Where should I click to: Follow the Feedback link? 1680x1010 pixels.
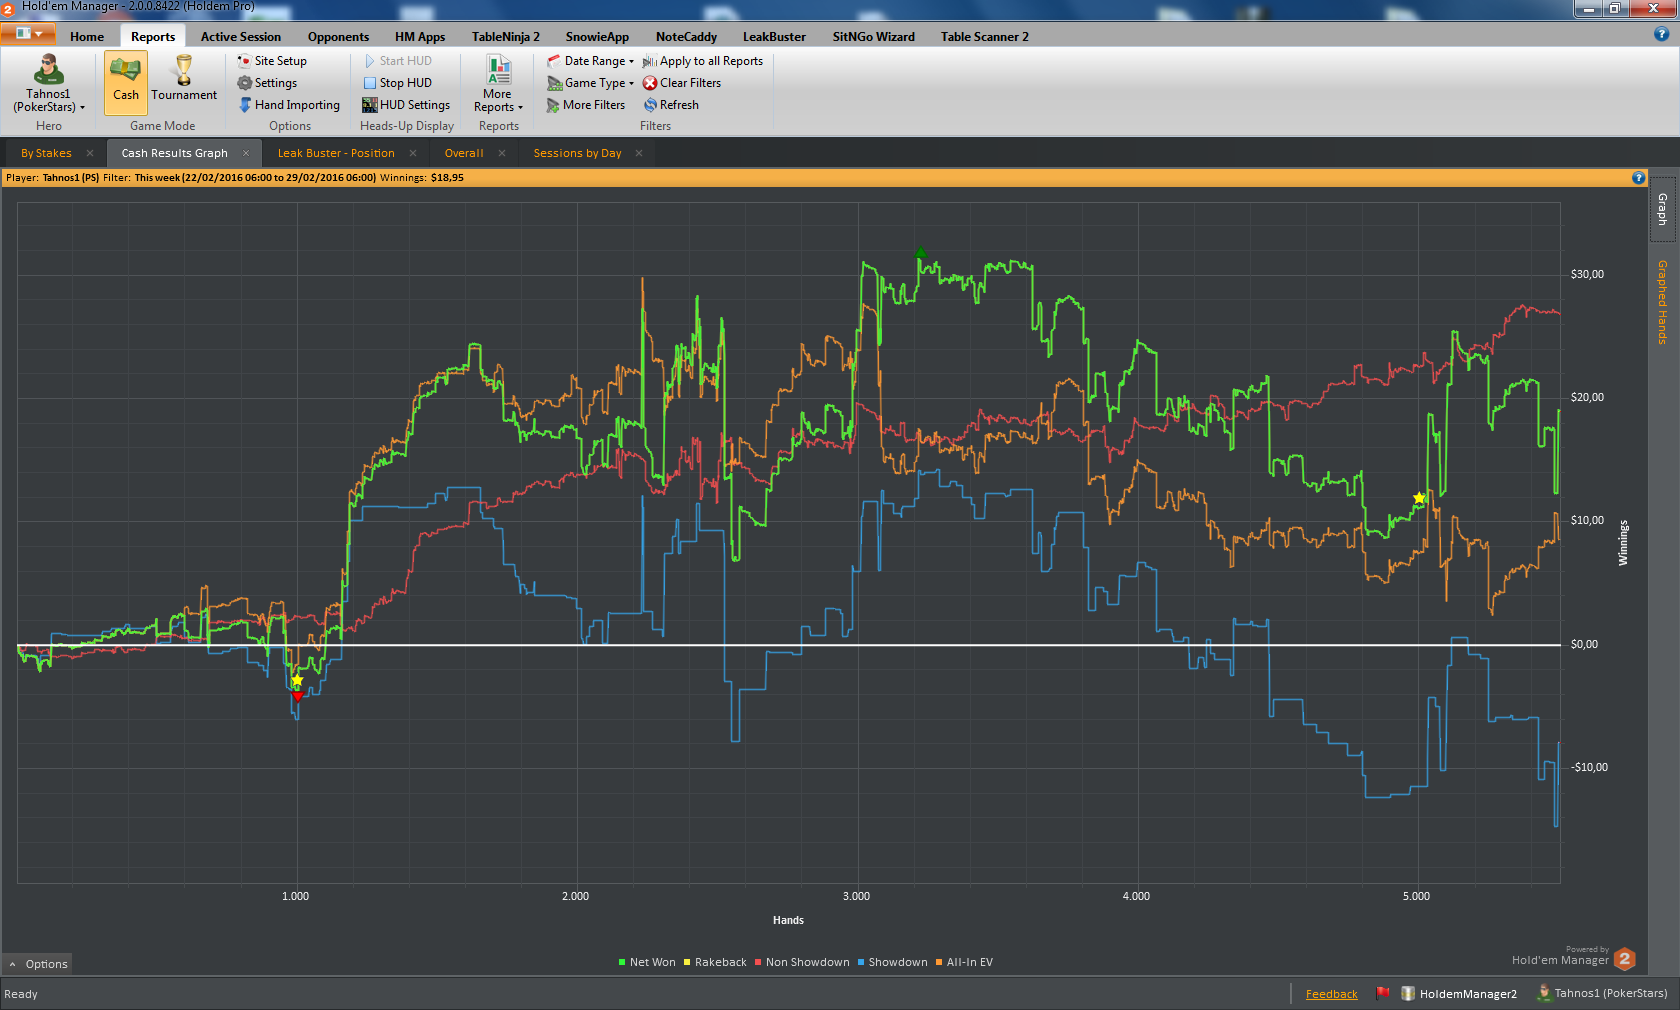(1331, 994)
